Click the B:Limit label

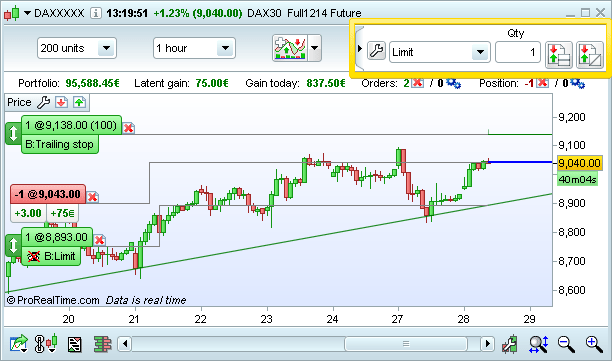51,256
